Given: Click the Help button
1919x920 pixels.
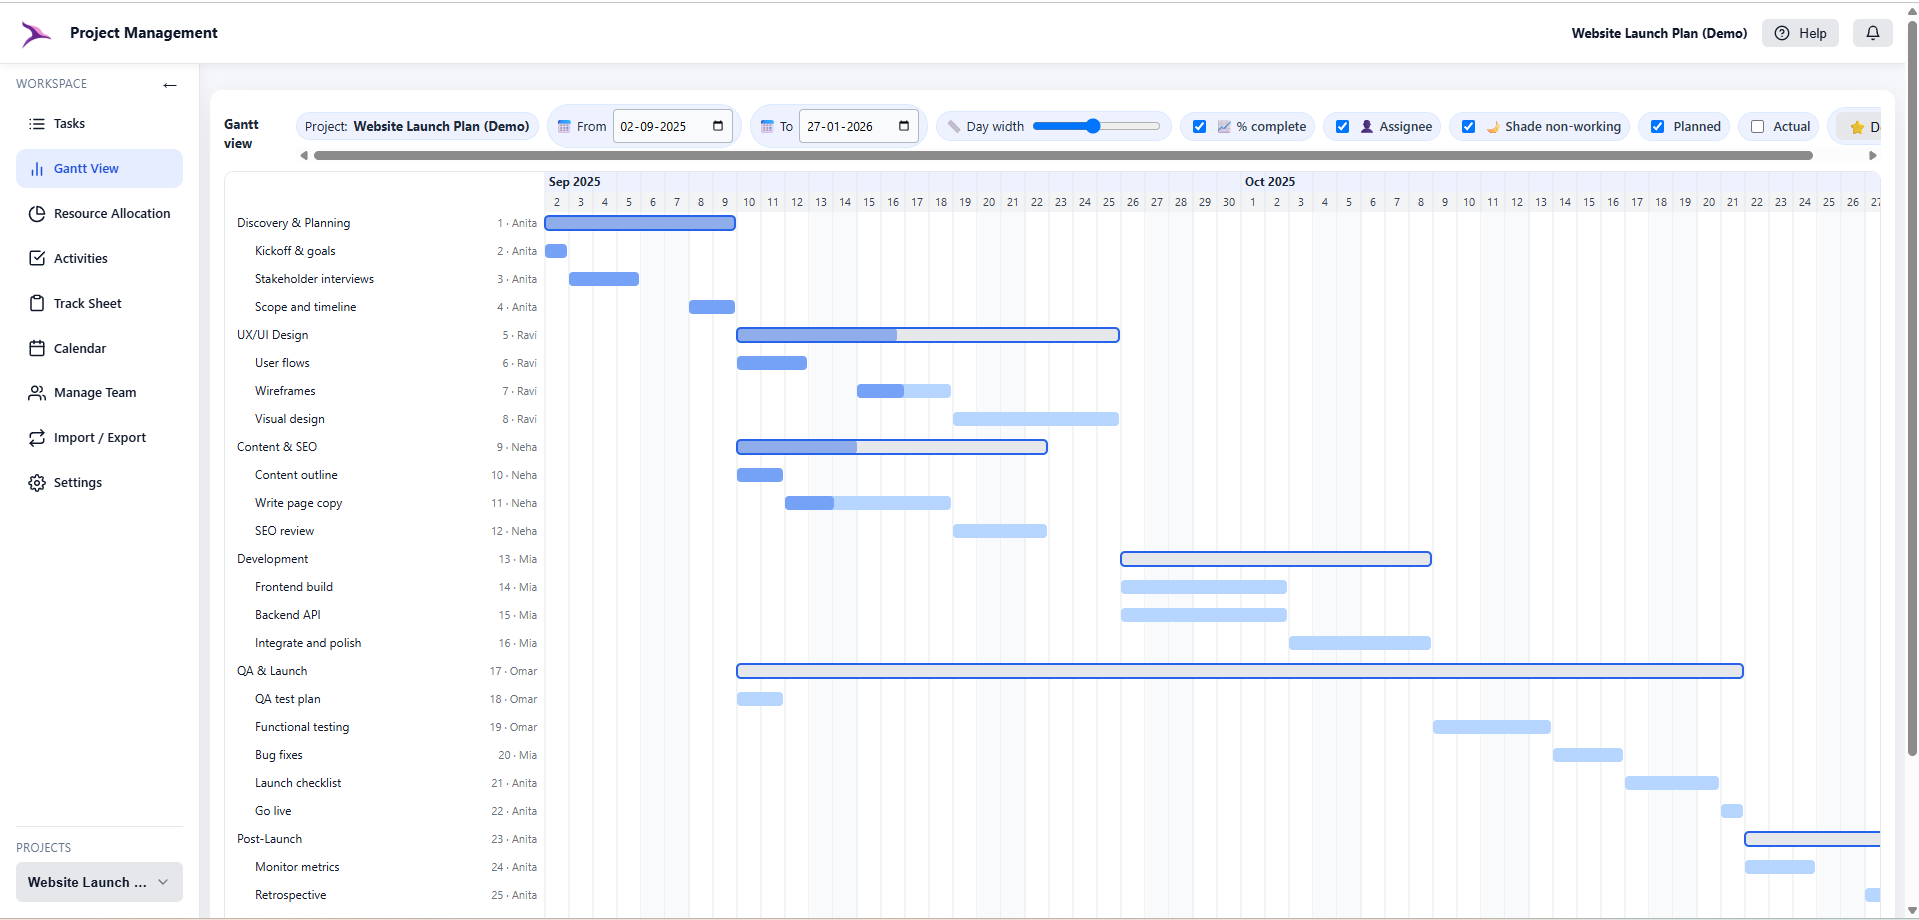Looking at the screenshot, I should [1800, 33].
